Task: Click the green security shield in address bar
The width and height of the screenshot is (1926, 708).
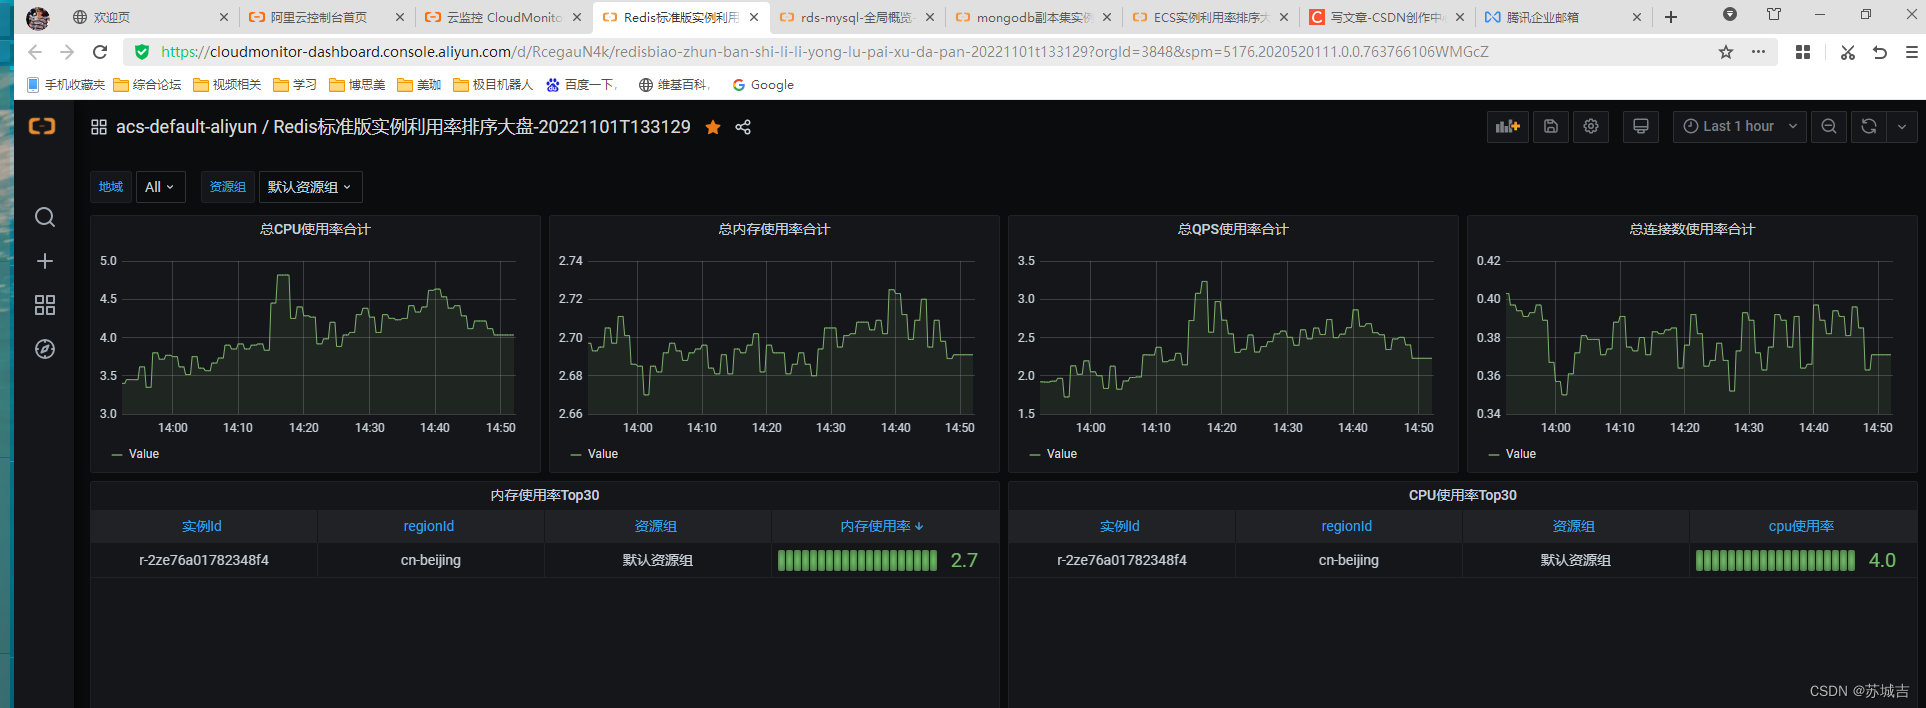Action: pos(142,52)
